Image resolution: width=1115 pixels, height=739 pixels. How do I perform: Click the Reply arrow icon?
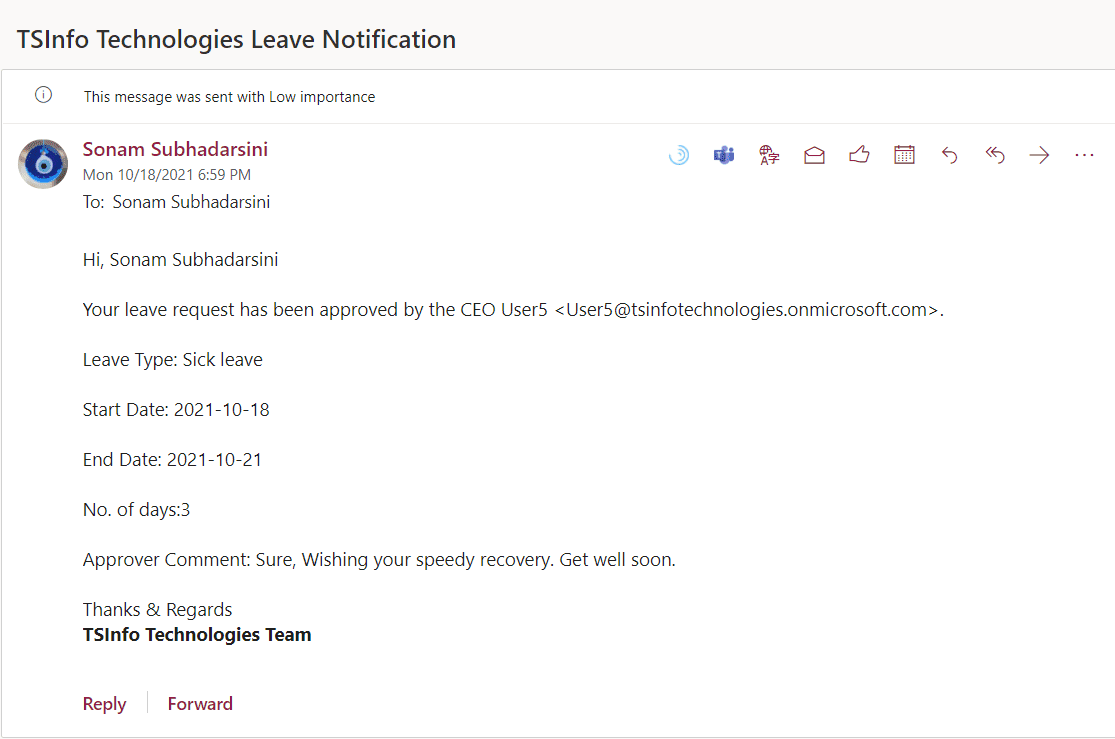coord(950,155)
